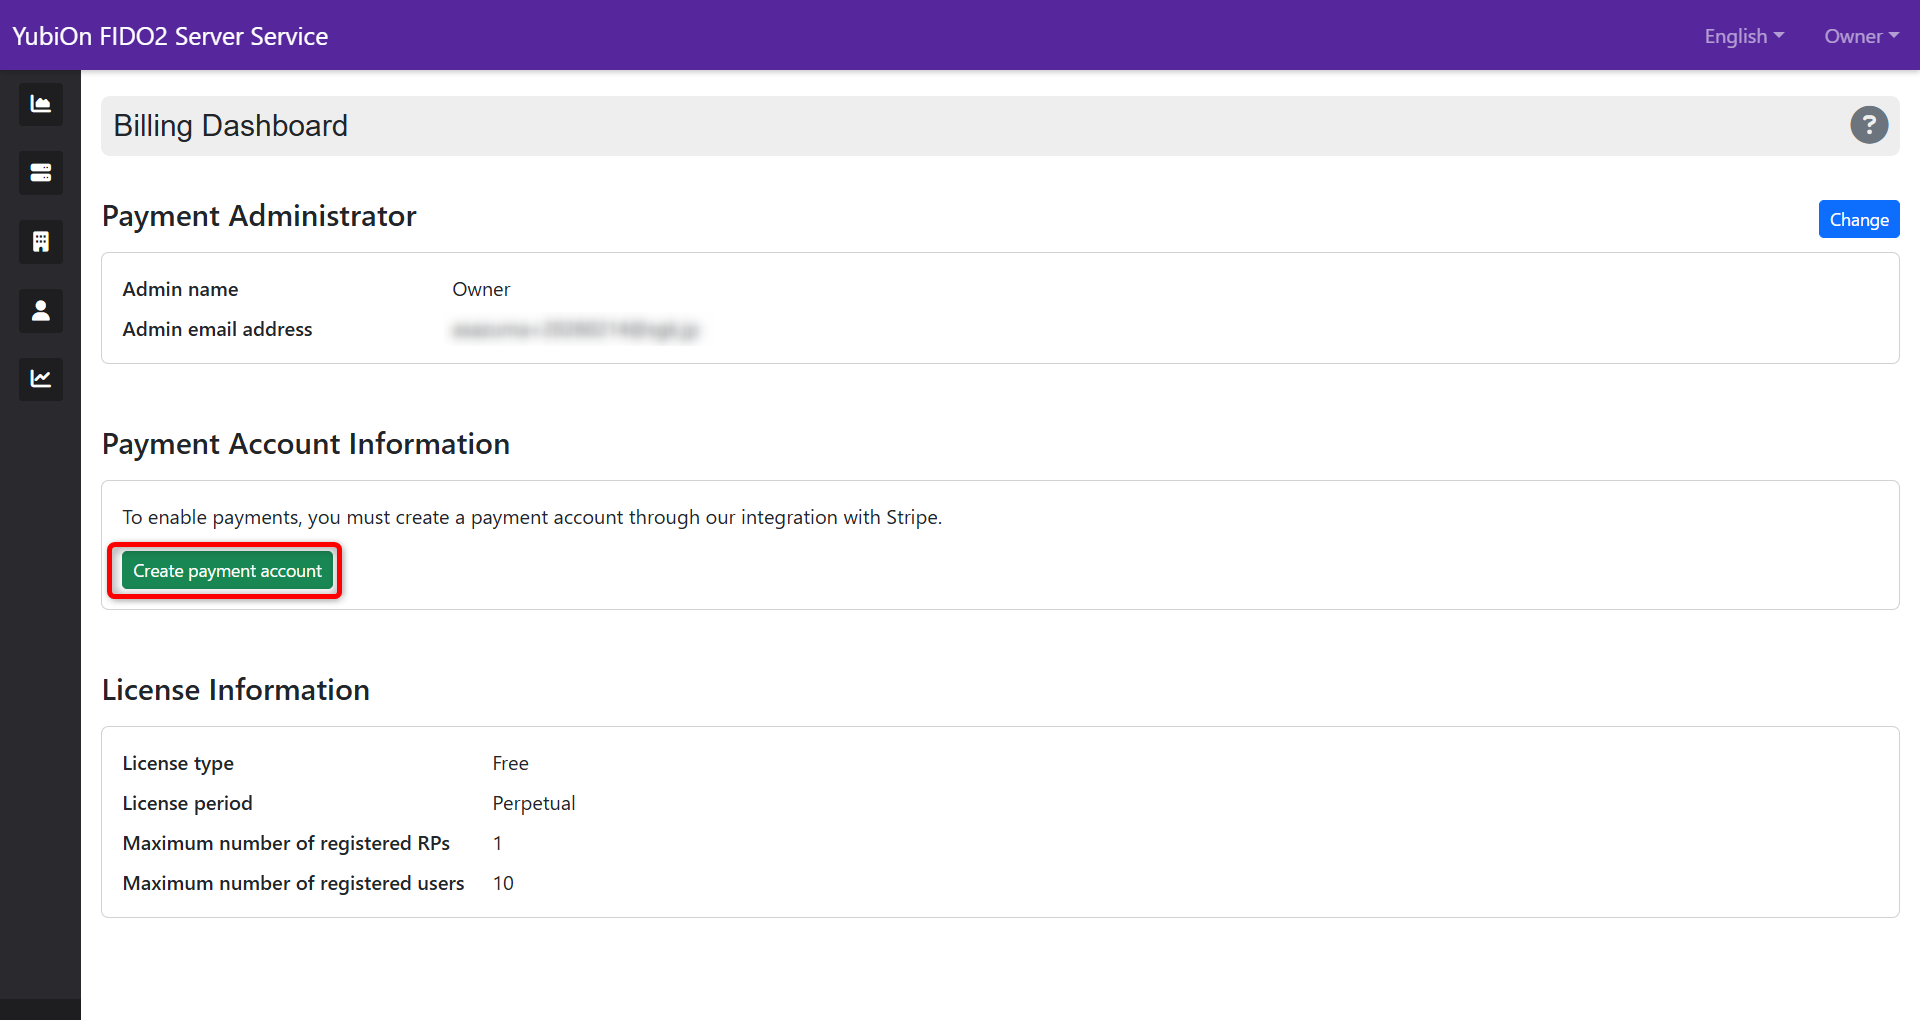
Task: Open the Owner account dropdown menu
Action: tap(1860, 35)
